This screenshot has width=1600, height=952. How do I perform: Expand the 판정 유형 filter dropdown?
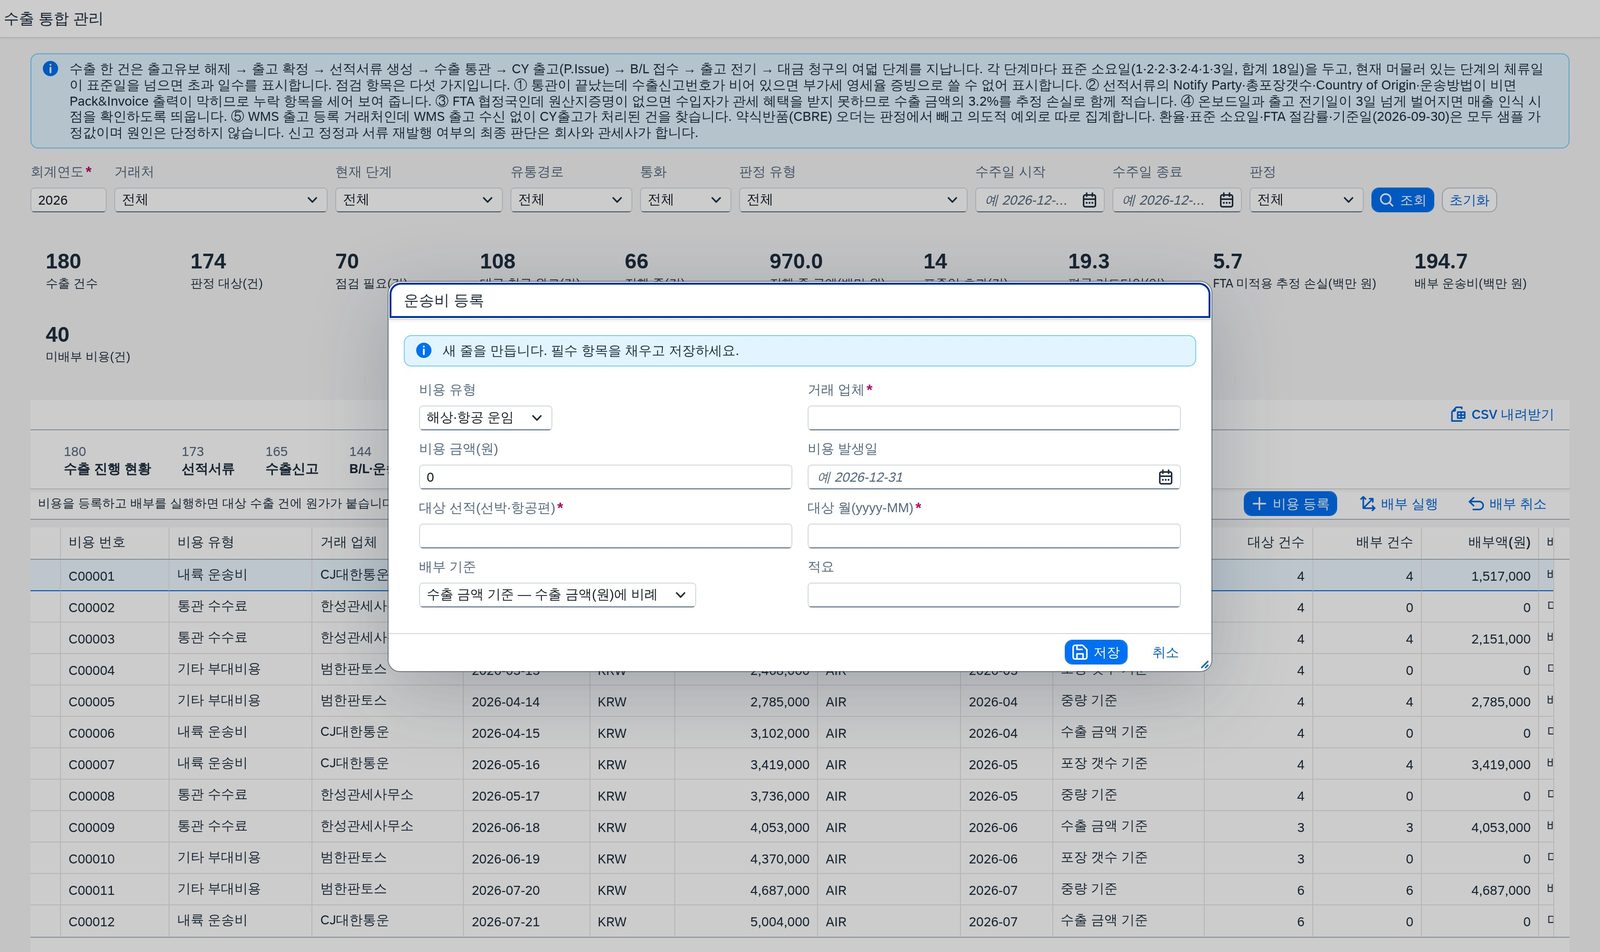(x=853, y=200)
